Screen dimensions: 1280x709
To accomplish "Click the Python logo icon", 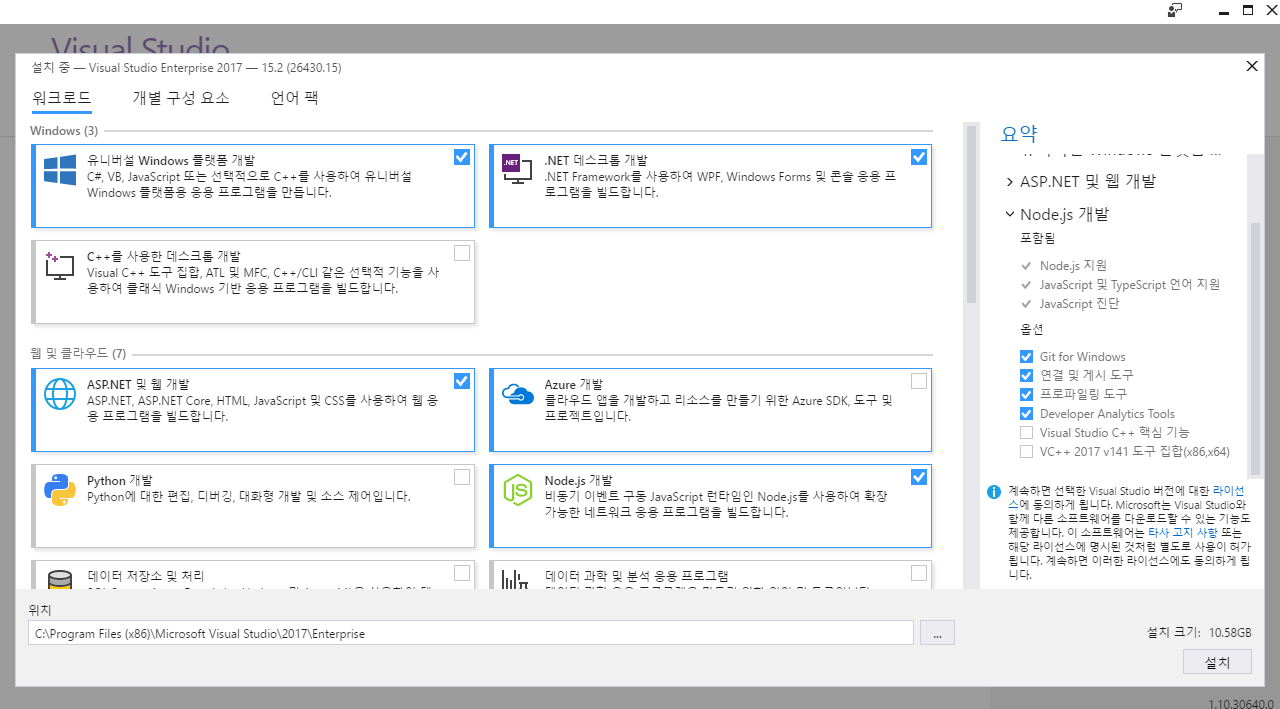I will (x=60, y=490).
